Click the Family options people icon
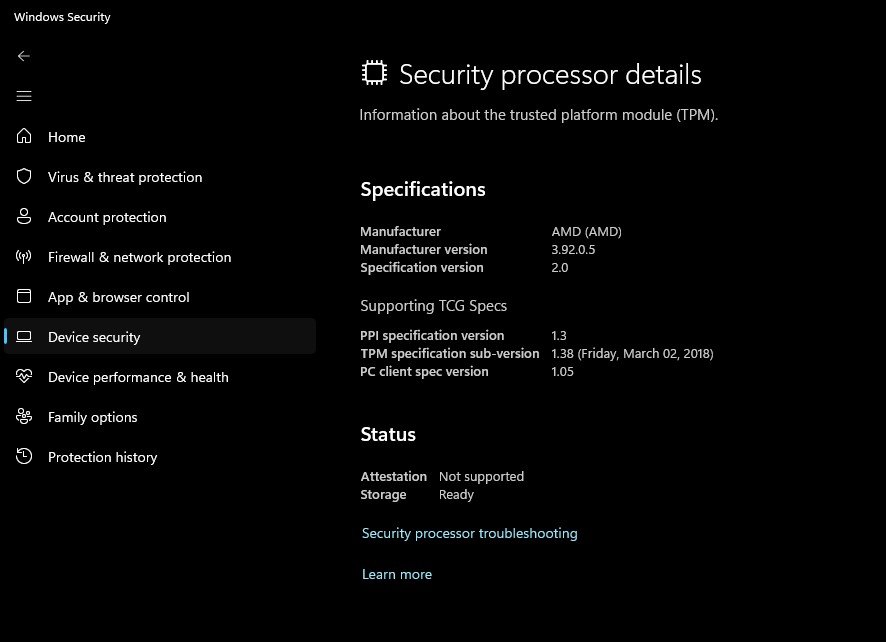This screenshot has width=886, height=642. point(24,417)
